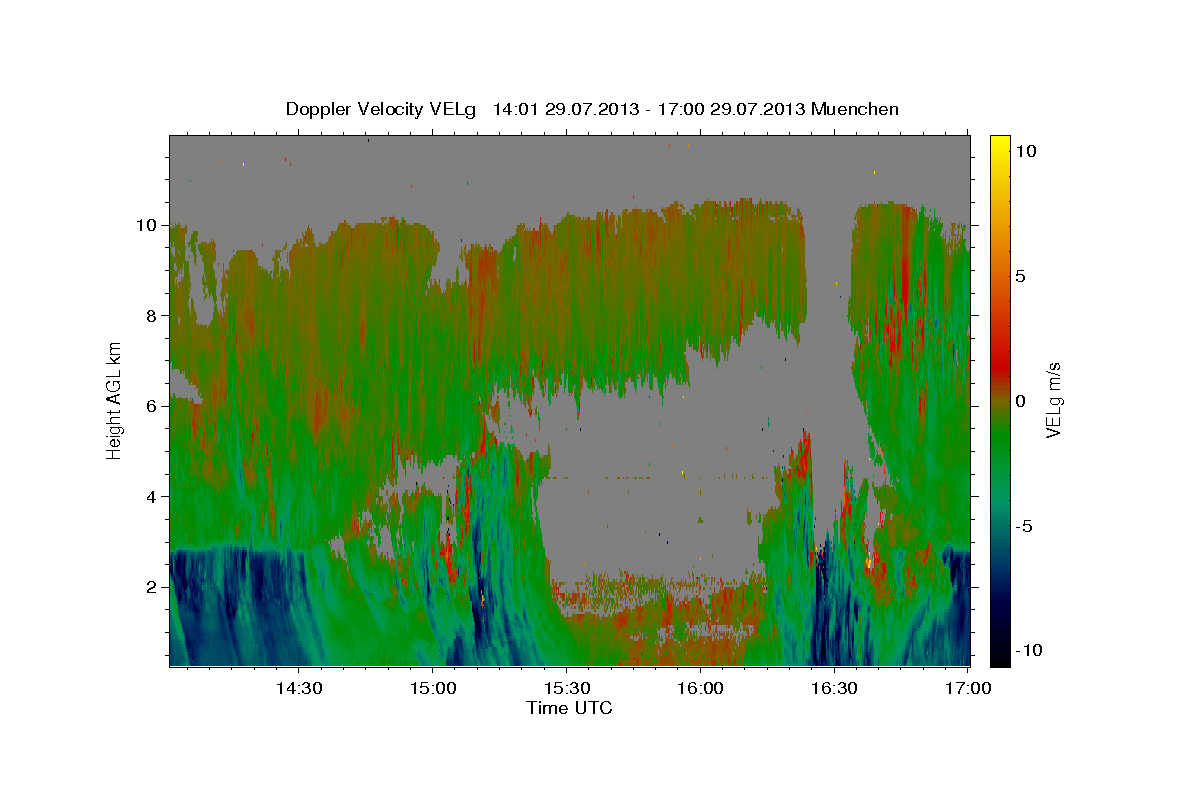Click the 16:30 time tick label
This screenshot has height=800, width=1200.
pos(834,688)
